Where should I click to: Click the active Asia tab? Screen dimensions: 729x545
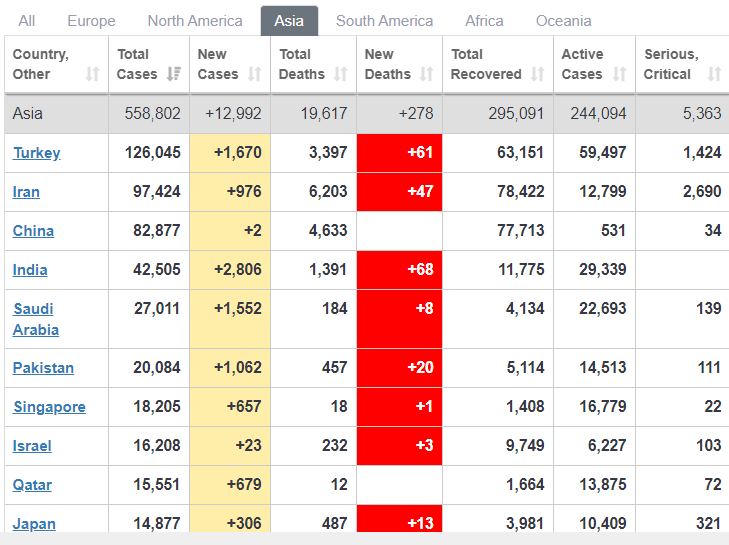(289, 21)
